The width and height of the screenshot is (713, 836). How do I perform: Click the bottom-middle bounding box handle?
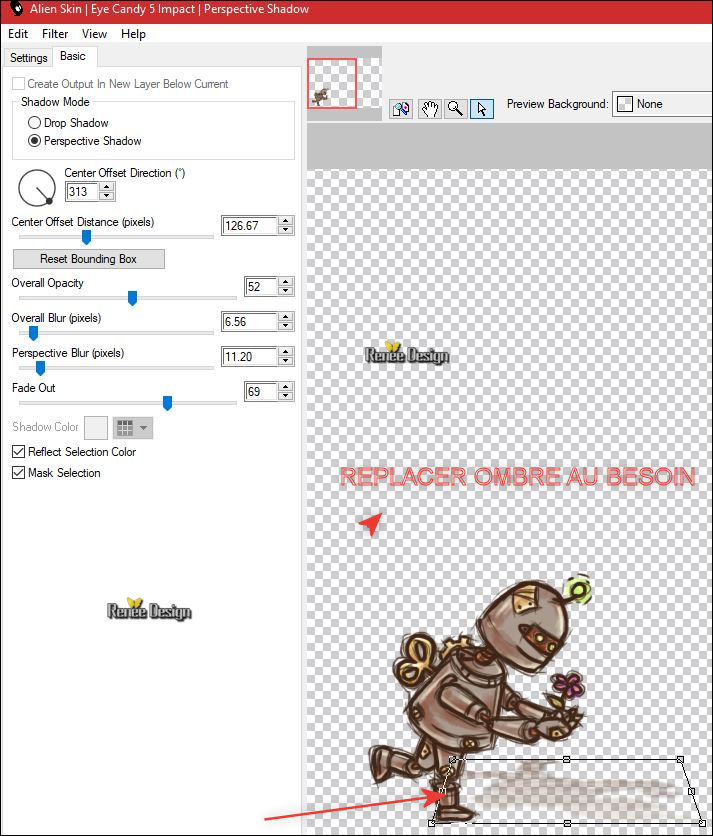click(x=567, y=823)
